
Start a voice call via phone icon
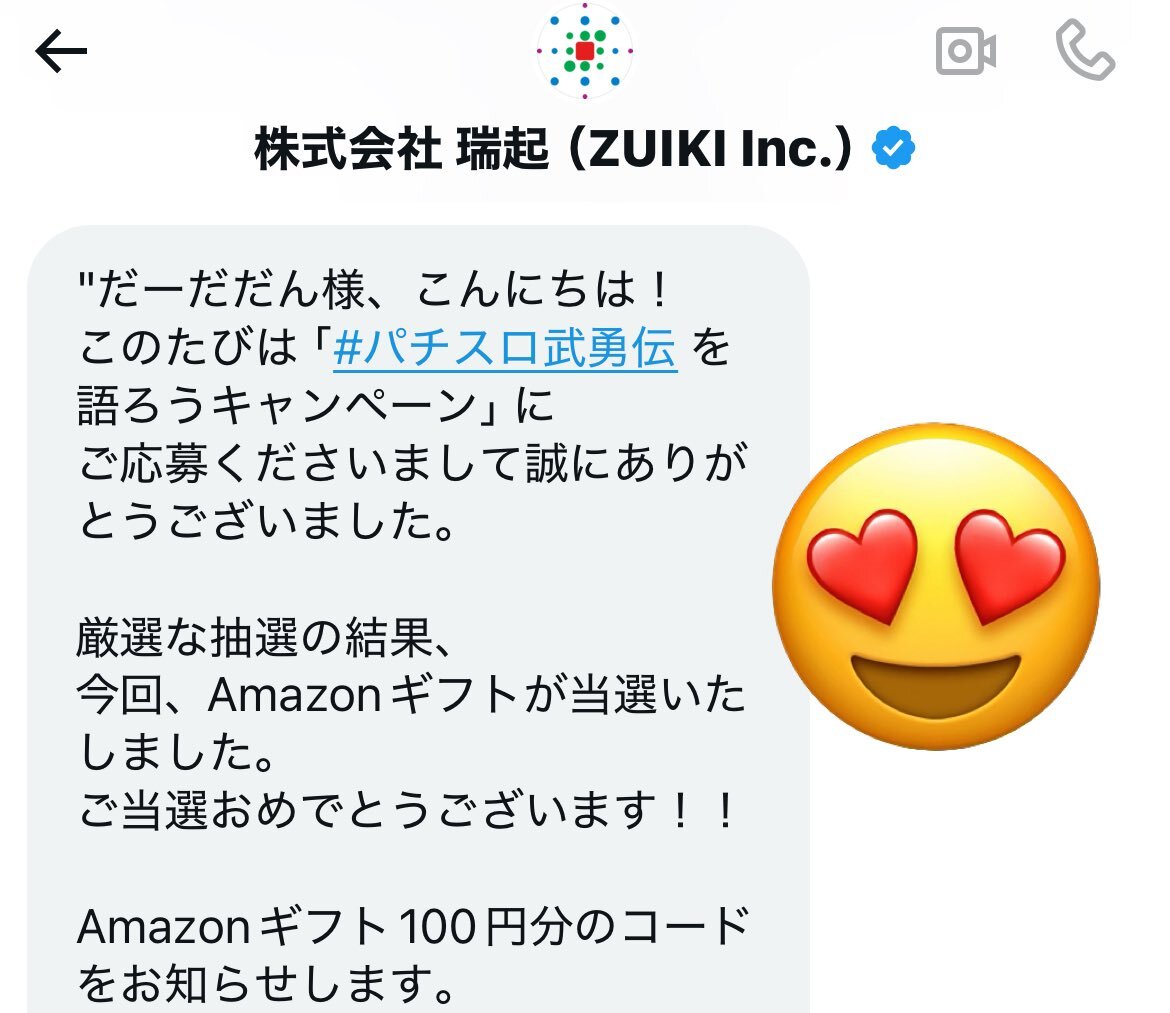(x=1085, y=50)
